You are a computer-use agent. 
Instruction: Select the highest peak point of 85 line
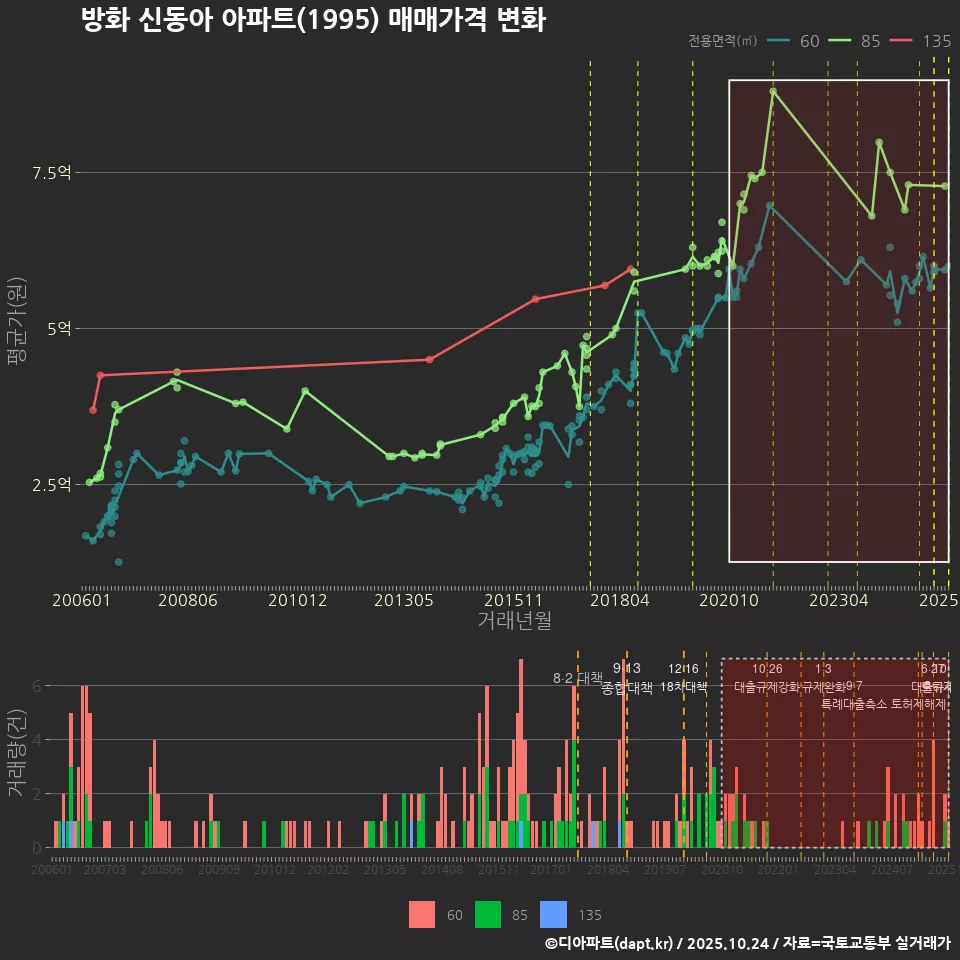(773, 91)
